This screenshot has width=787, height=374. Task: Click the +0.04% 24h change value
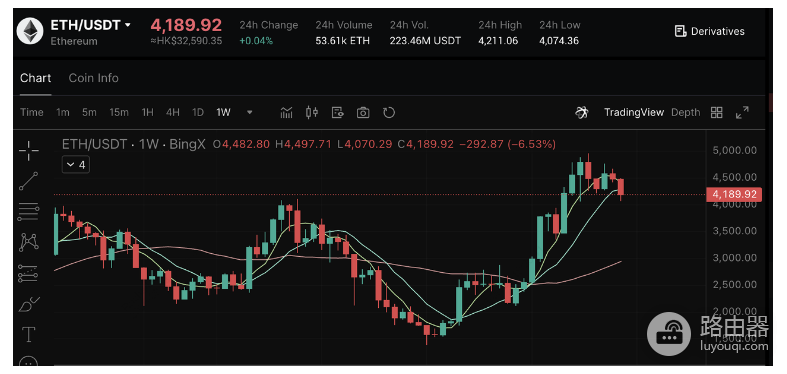256,41
